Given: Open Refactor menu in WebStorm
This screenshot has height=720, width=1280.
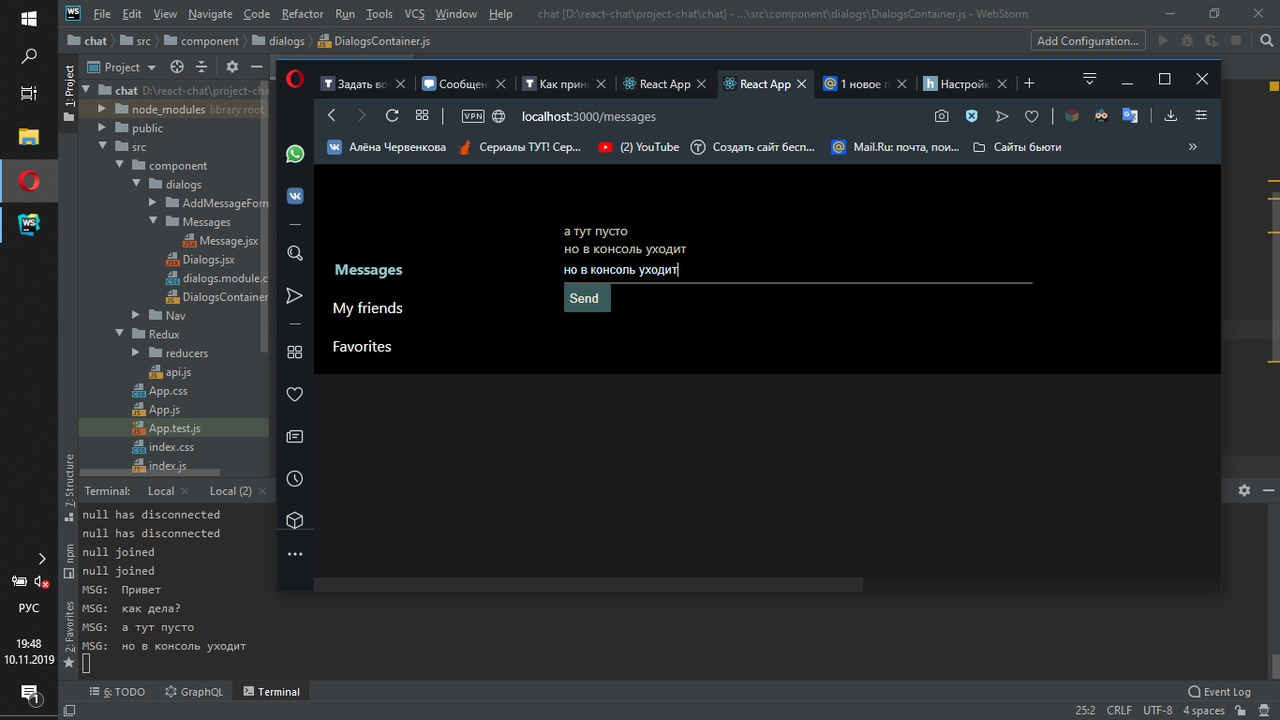Looking at the screenshot, I should point(302,14).
